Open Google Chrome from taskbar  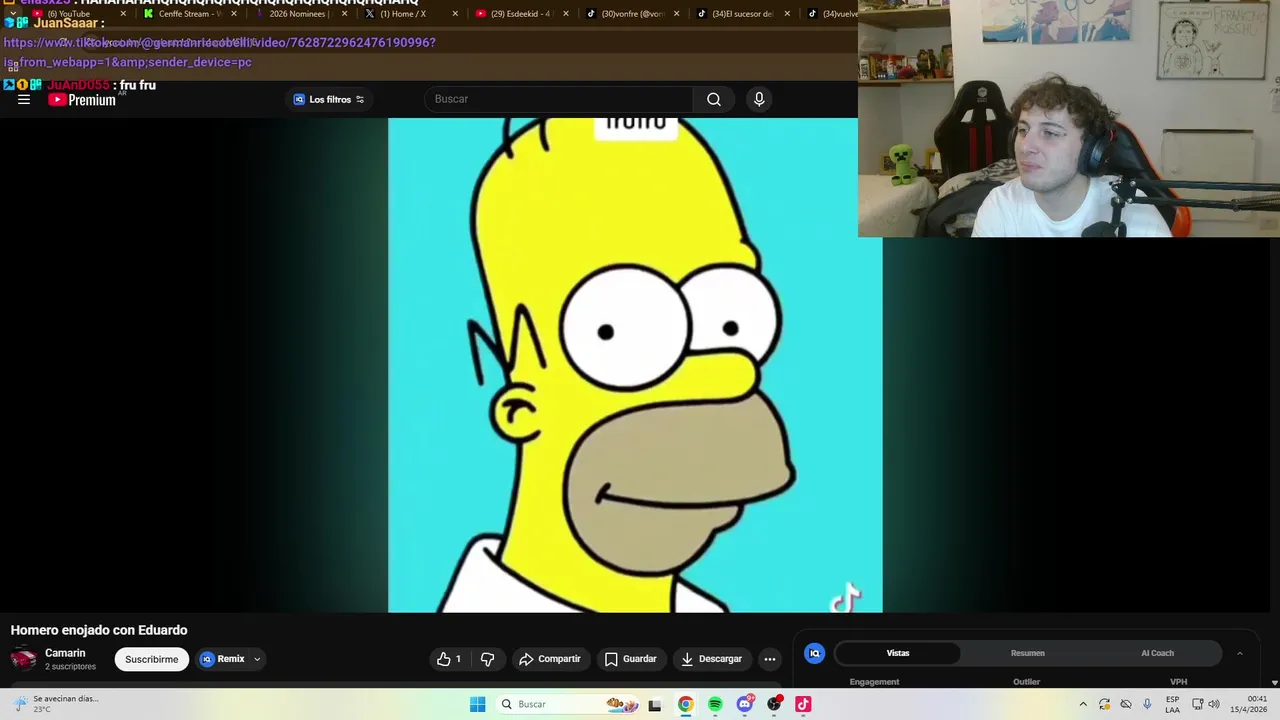(685, 704)
